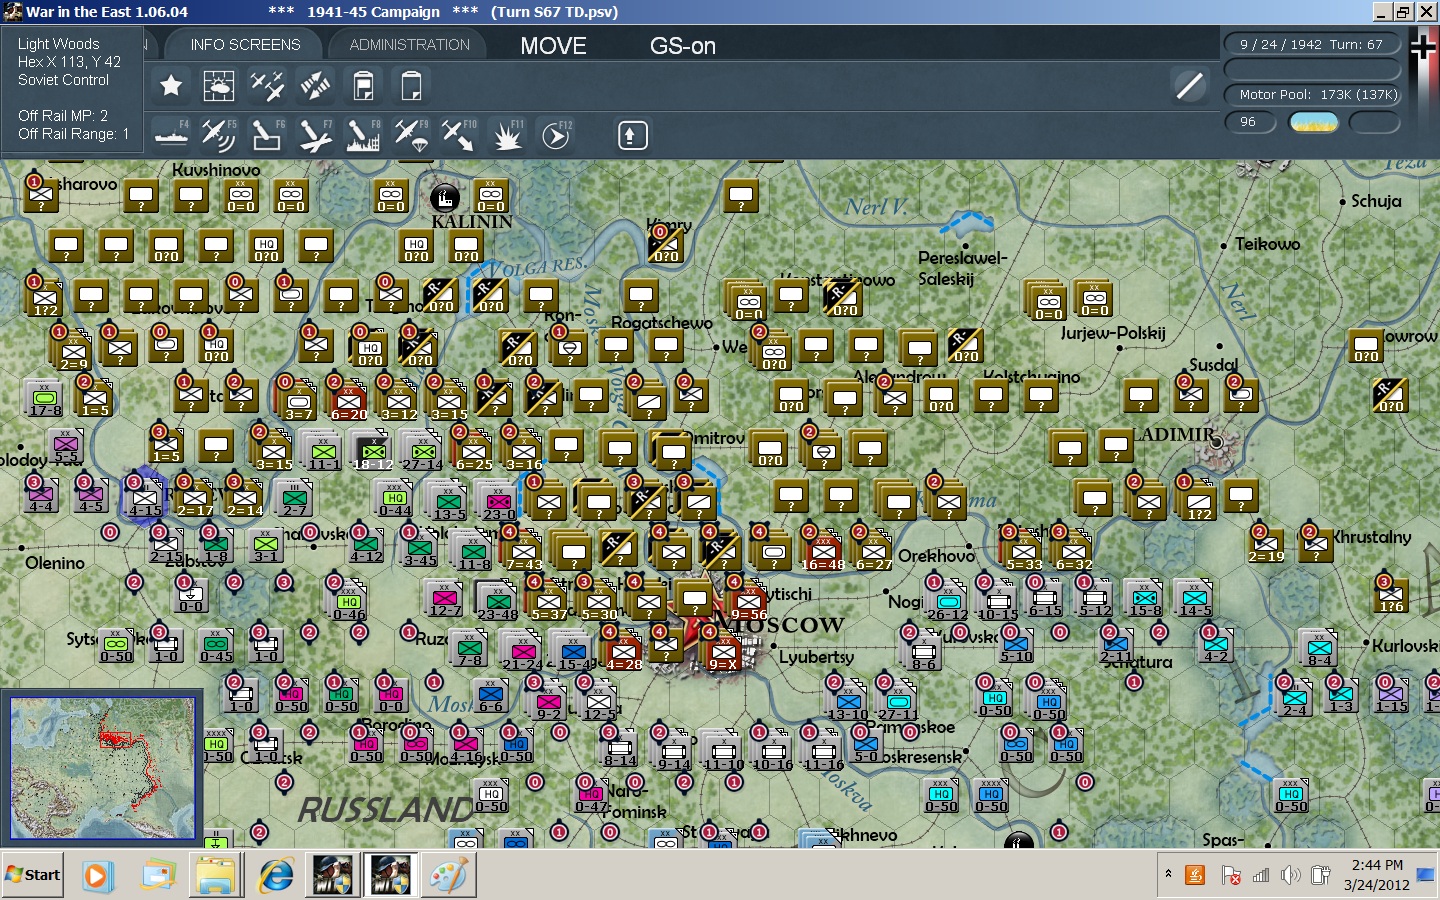The height and width of the screenshot is (900, 1440).
Task: Select the 7=43 Soviet unit stack
Action: (x=523, y=550)
